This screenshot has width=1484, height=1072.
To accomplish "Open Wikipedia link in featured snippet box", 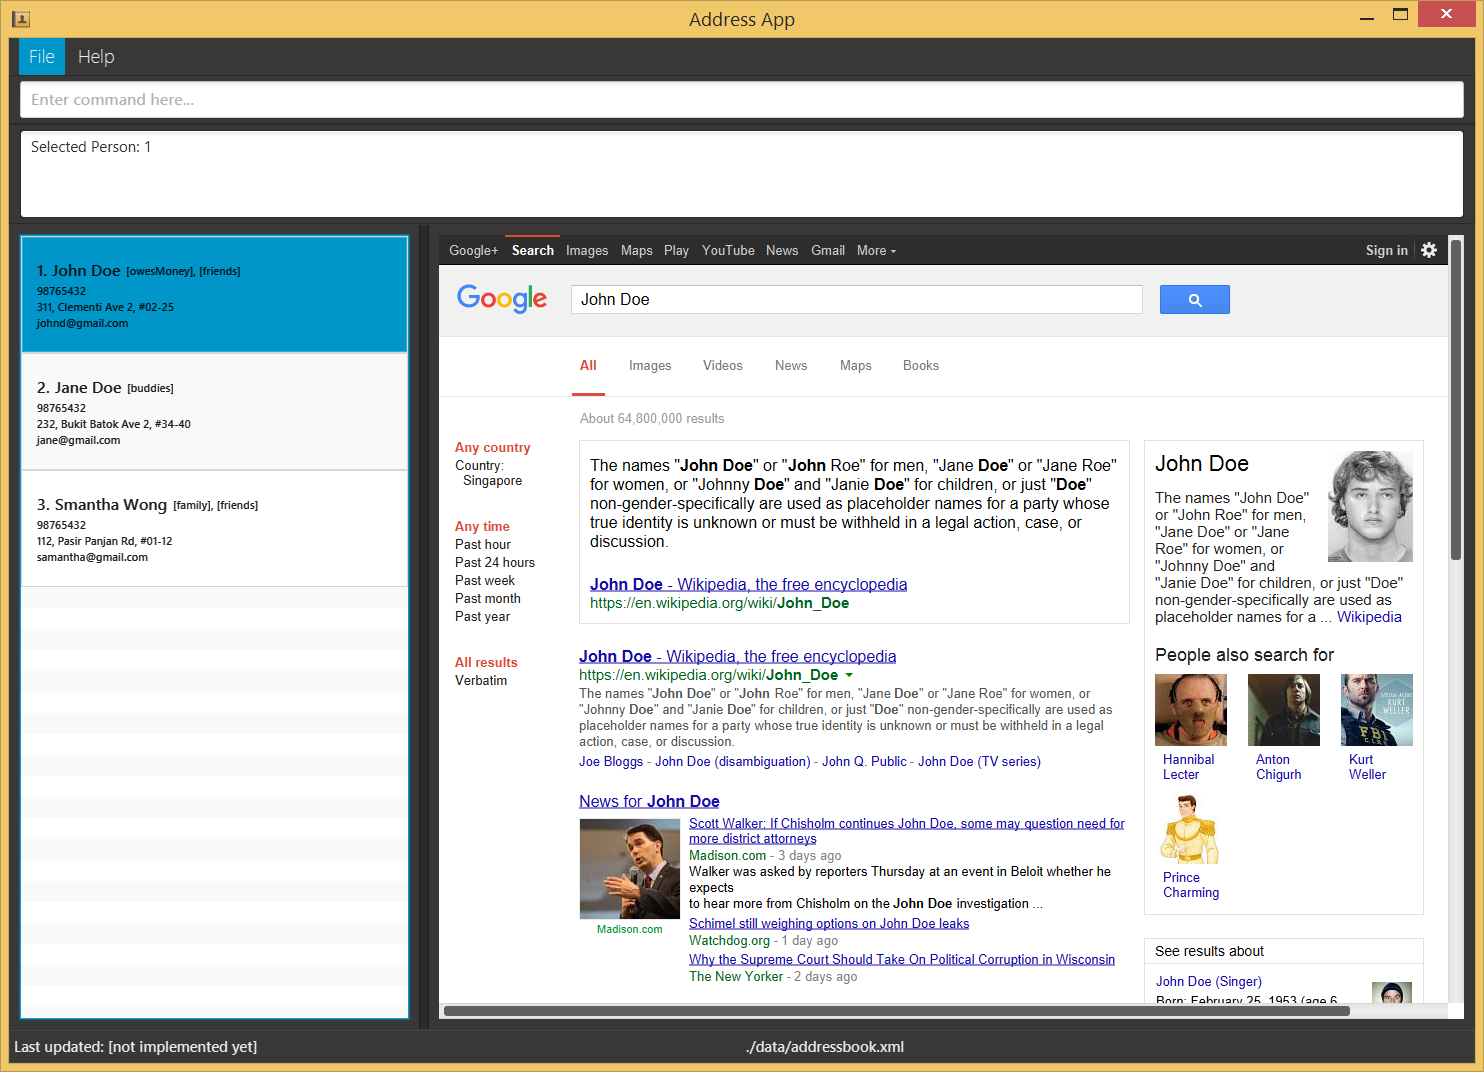I will 749,584.
